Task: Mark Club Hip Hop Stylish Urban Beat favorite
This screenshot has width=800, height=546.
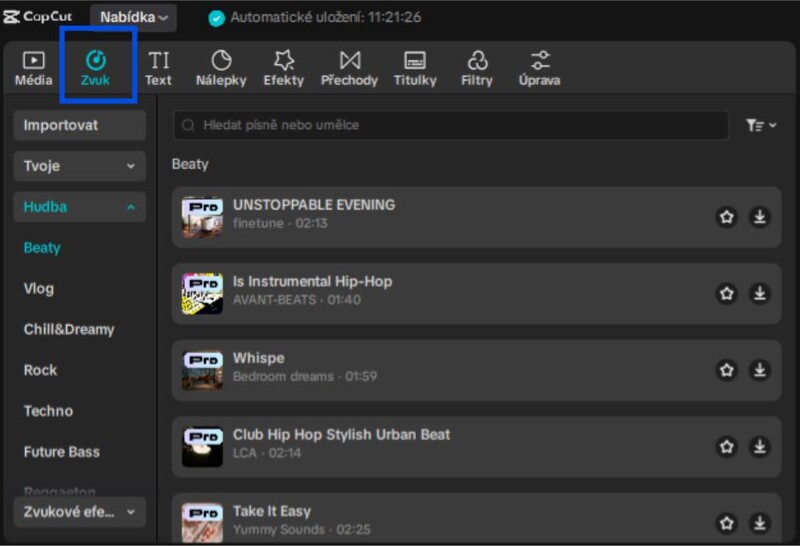Action: 727,447
